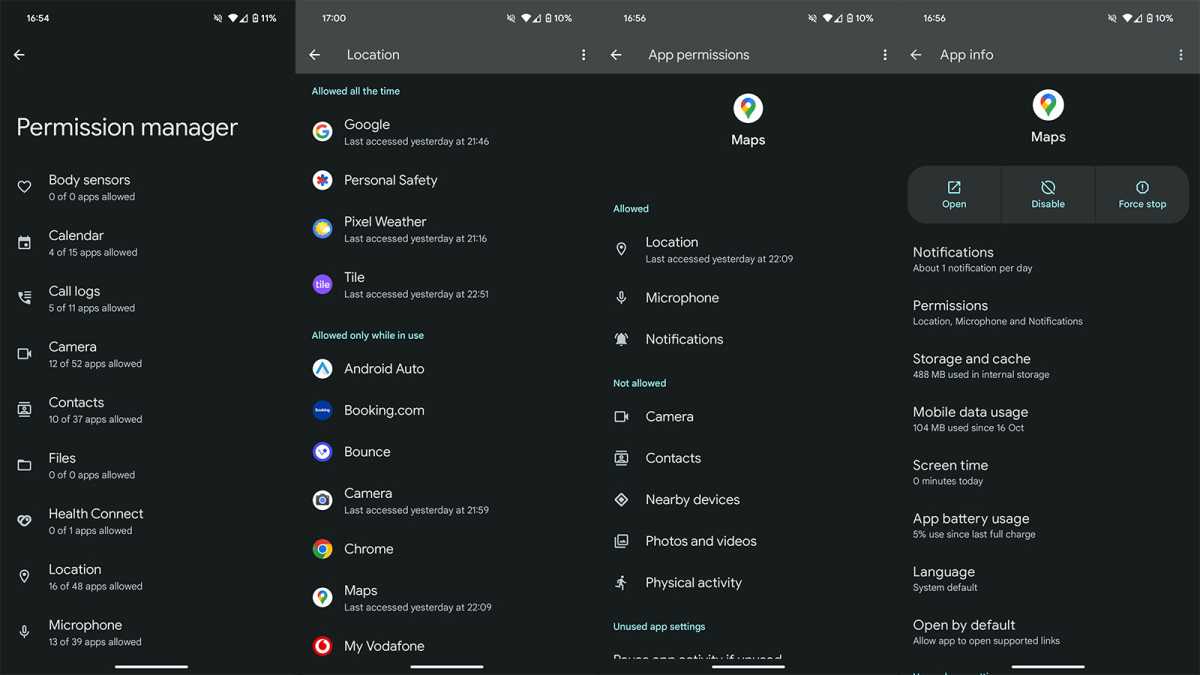
Task: Open Health Connect permission entry
Action: [x=148, y=521]
